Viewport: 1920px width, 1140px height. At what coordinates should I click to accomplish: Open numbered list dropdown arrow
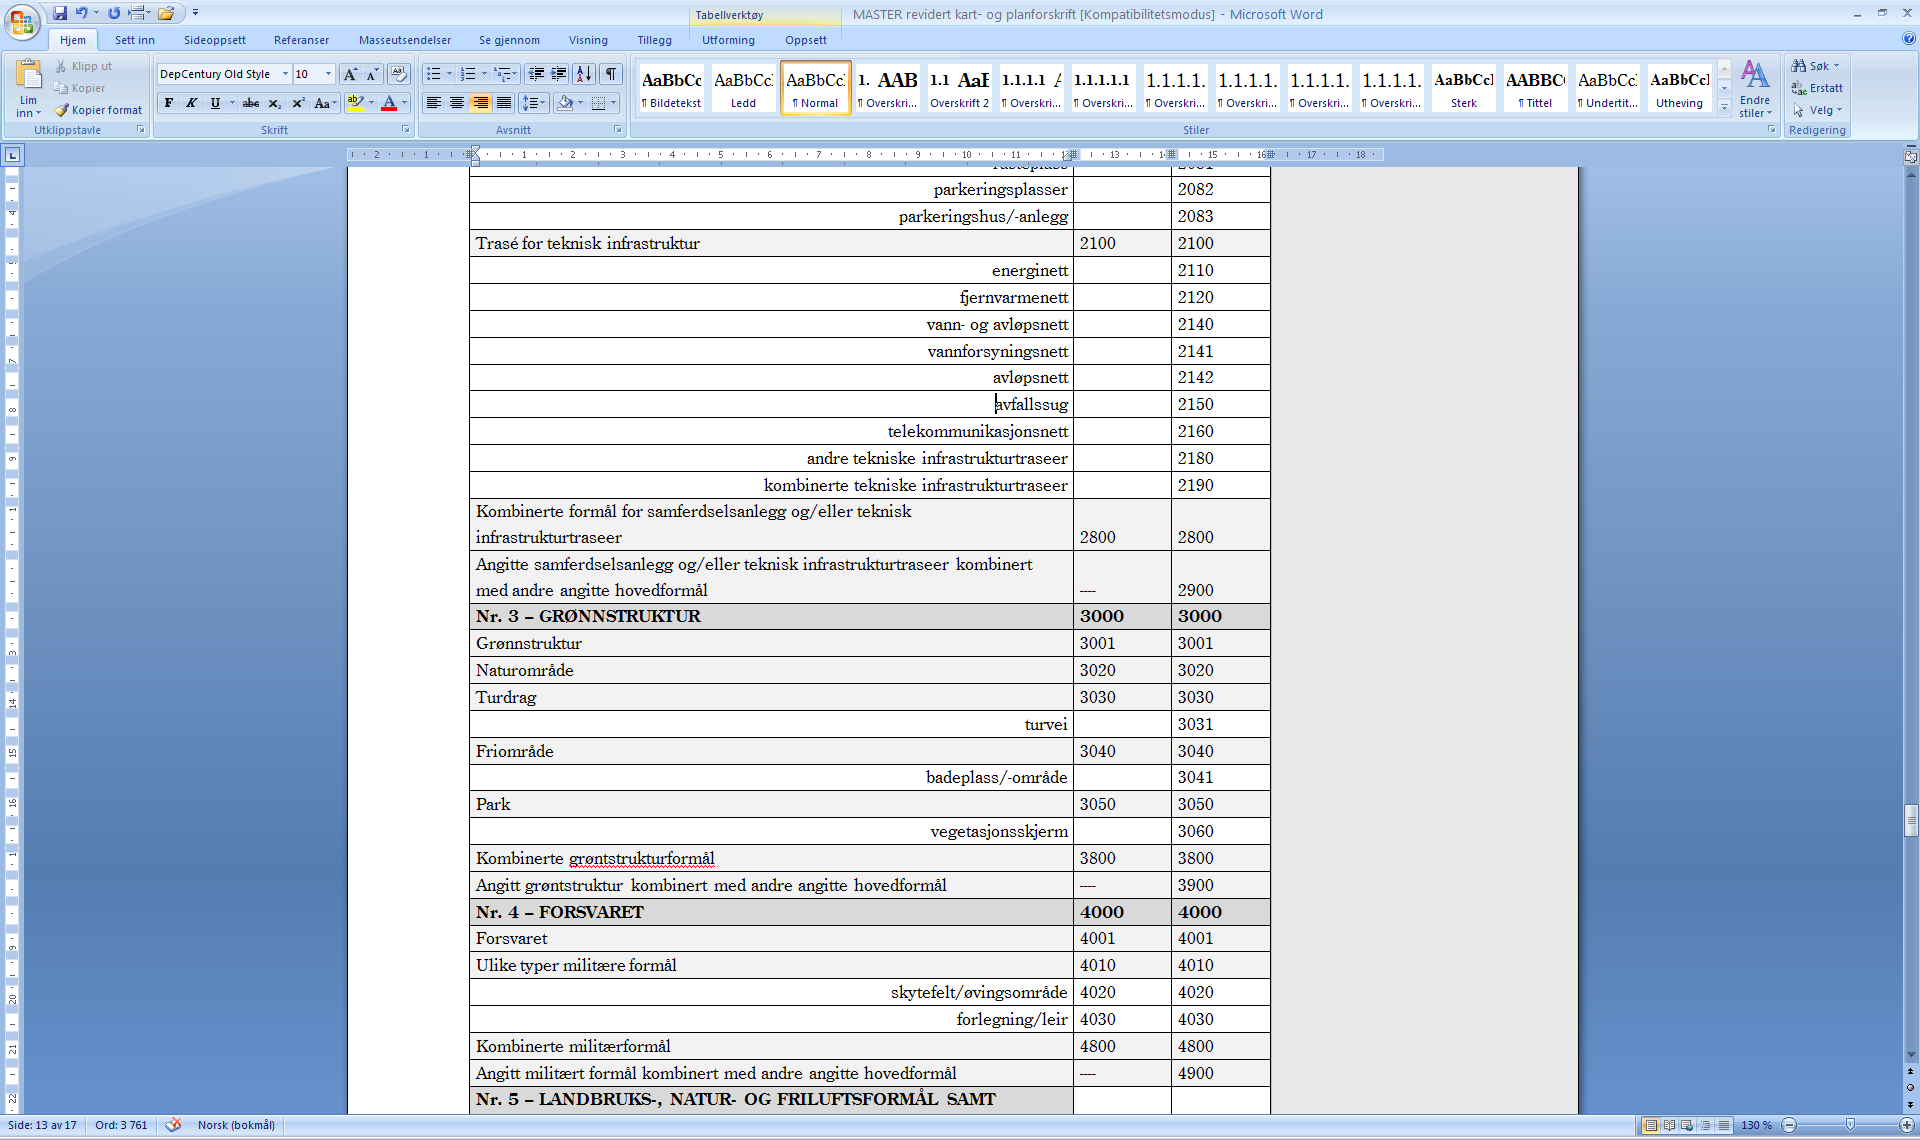point(484,74)
